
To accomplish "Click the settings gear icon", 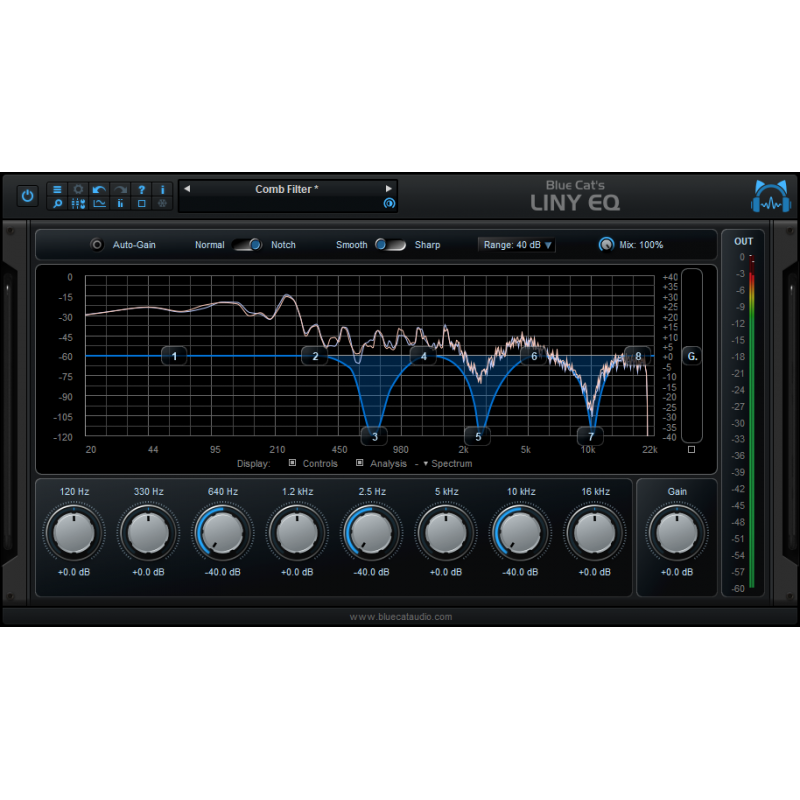I will pyautogui.click(x=78, y=189).
